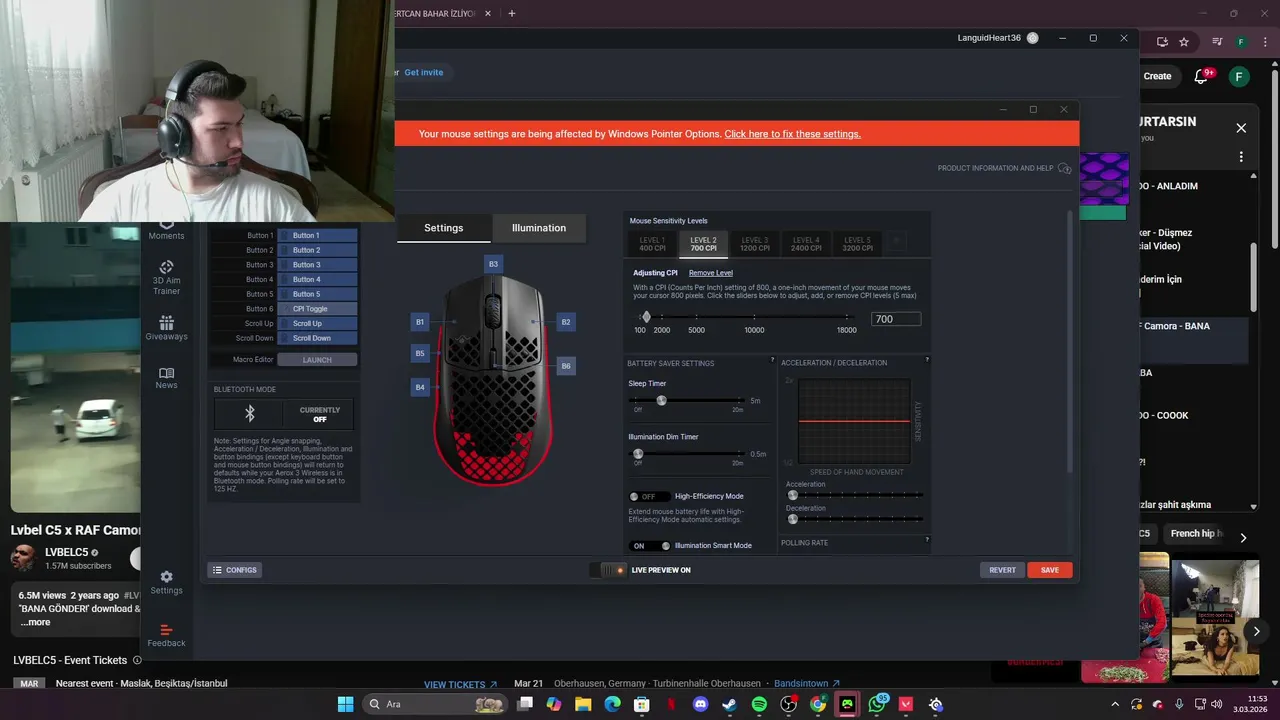Image resolution: width=1280 pixels, height=720 pixels.
Task: Click 'Click here to fix these settings' link
Action: pos(792,134)
